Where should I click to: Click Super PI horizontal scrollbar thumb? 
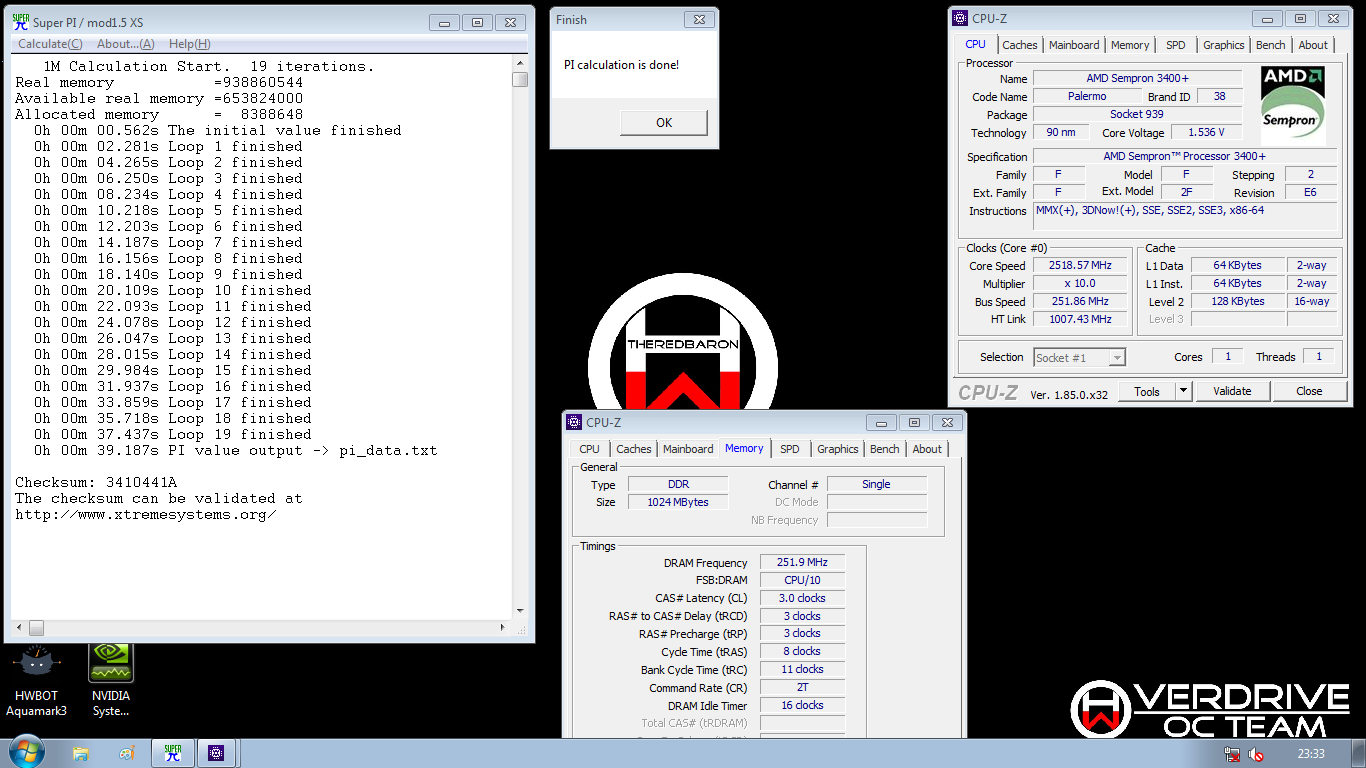pyautogui.click(x=36, y=628)
